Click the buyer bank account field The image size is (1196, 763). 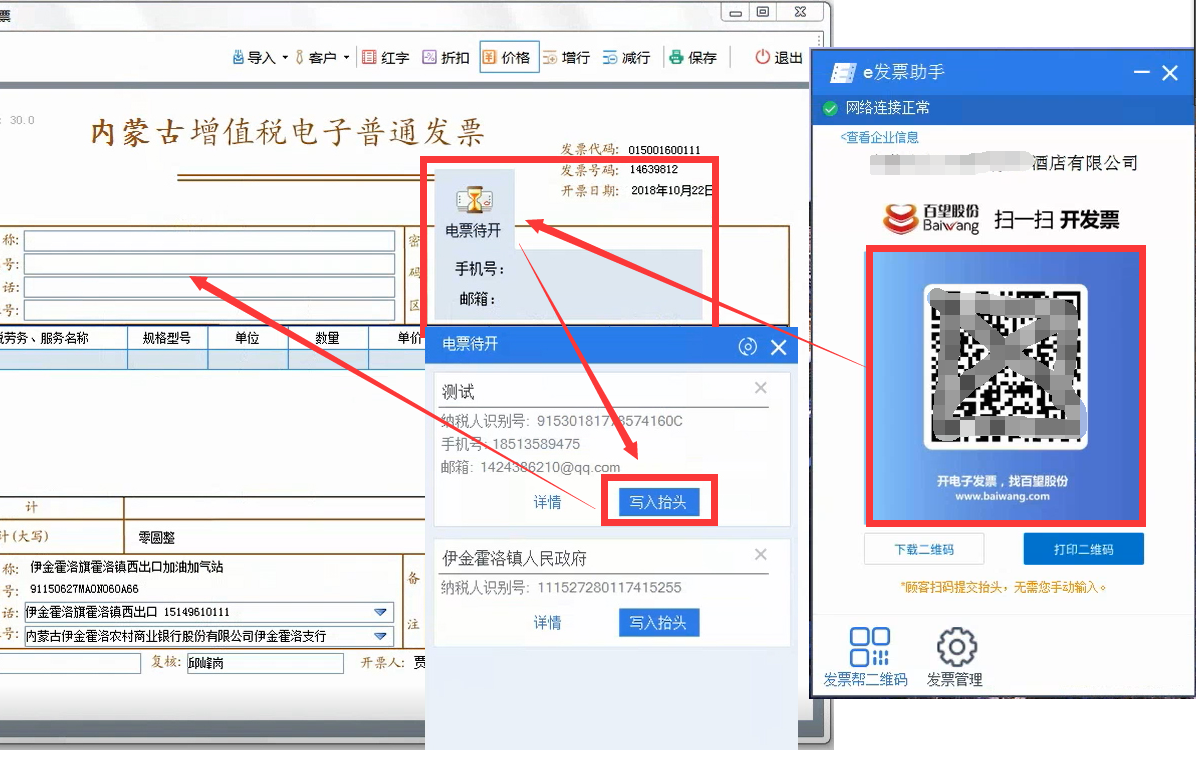tap(209, 311)
